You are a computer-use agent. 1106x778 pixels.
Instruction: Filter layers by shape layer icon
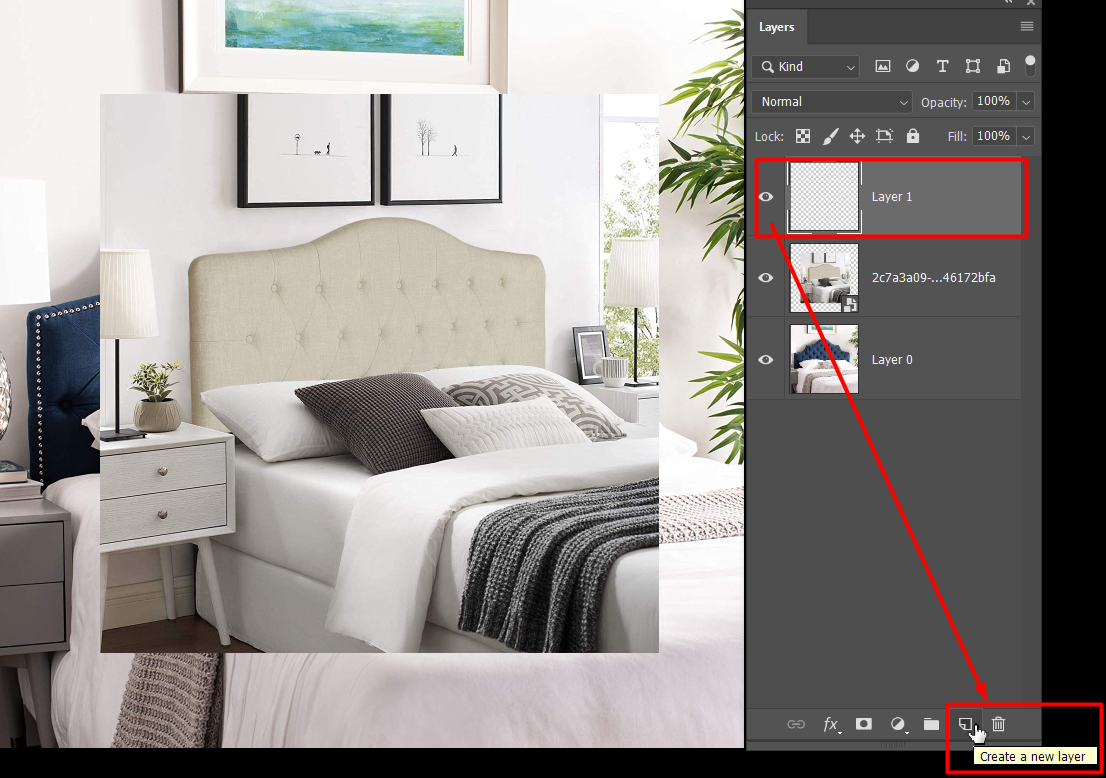click(973, 66)
